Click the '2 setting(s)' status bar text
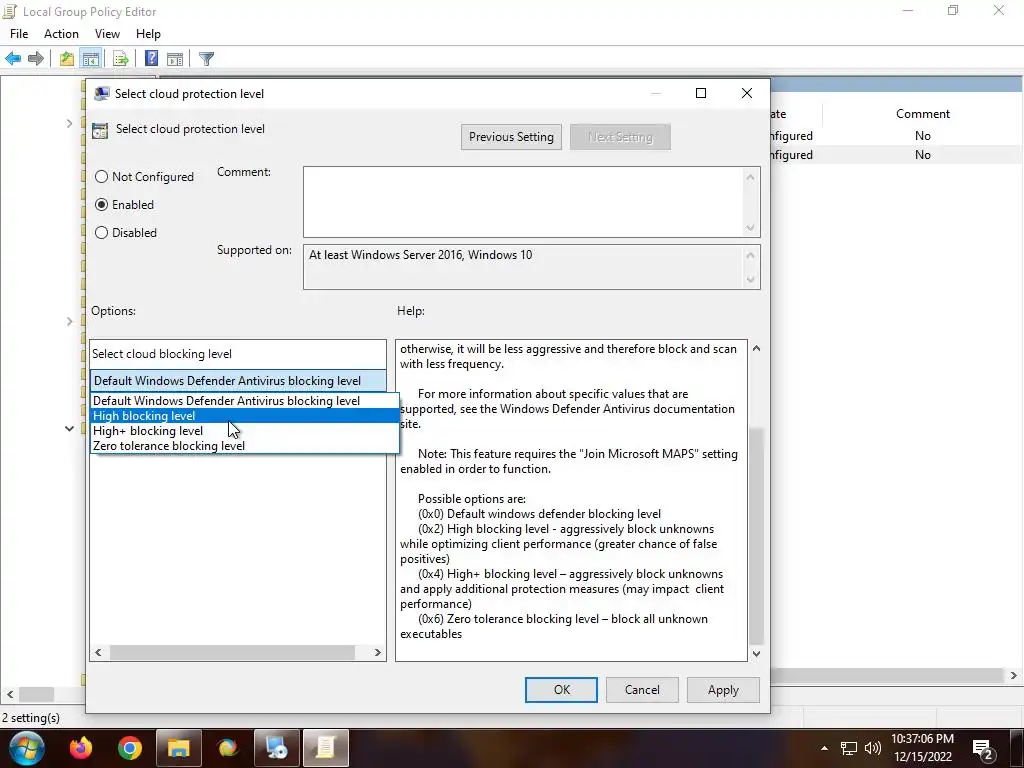The image size is (1024, 768). [x=31, y=718]
